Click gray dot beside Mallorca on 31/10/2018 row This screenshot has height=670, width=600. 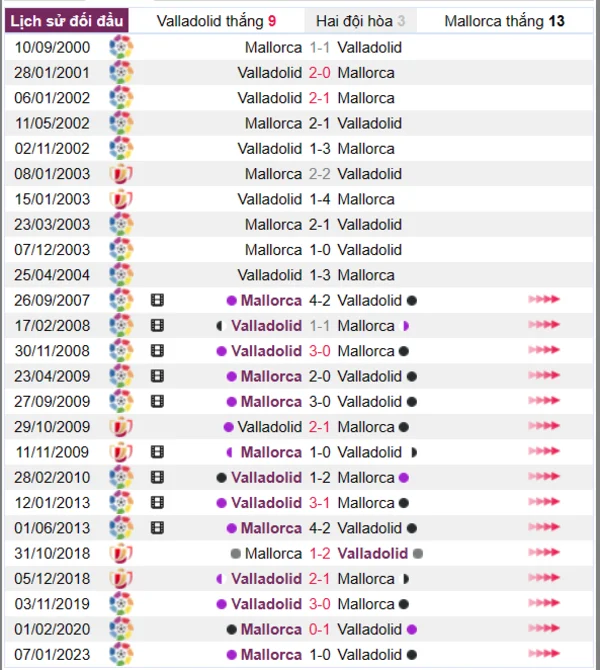pyautogui.click(x=235, y=554)
